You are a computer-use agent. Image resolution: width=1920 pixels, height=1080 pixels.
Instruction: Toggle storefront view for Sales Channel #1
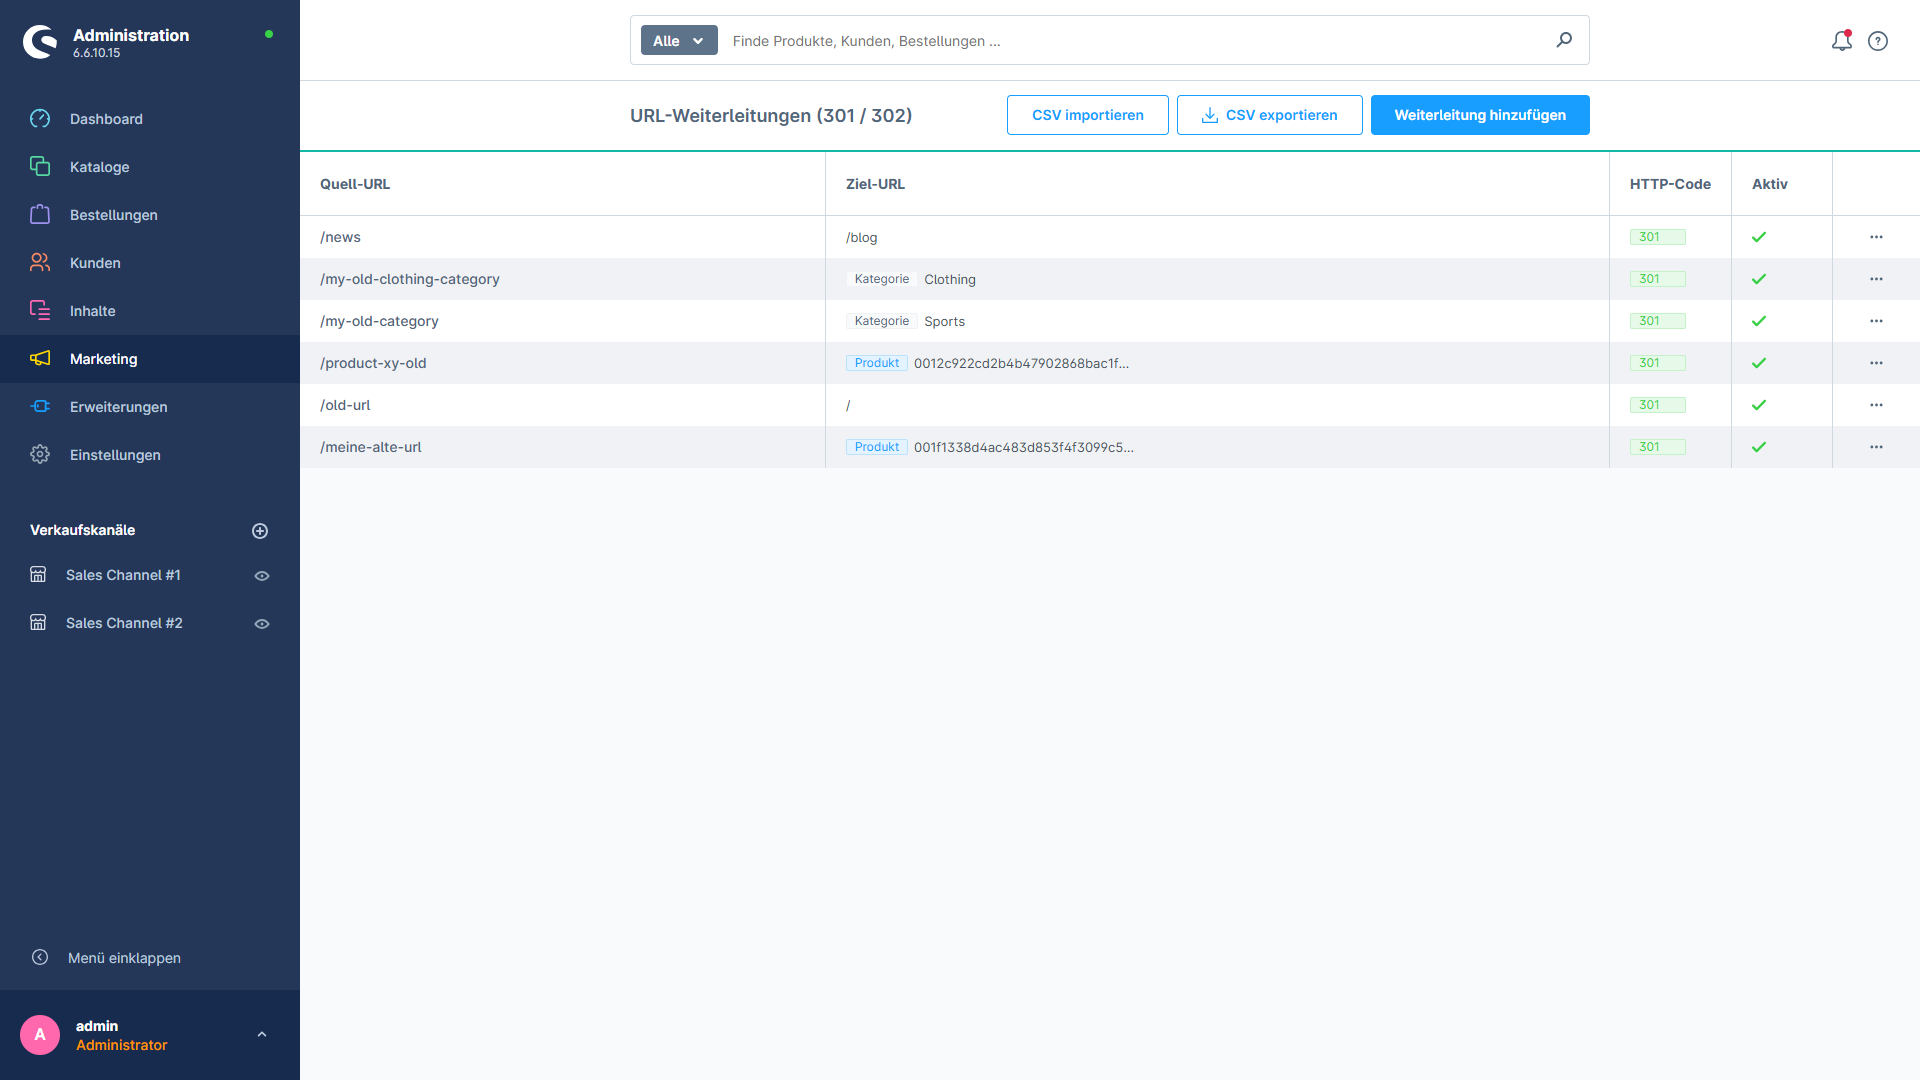[x=262, y=576]
